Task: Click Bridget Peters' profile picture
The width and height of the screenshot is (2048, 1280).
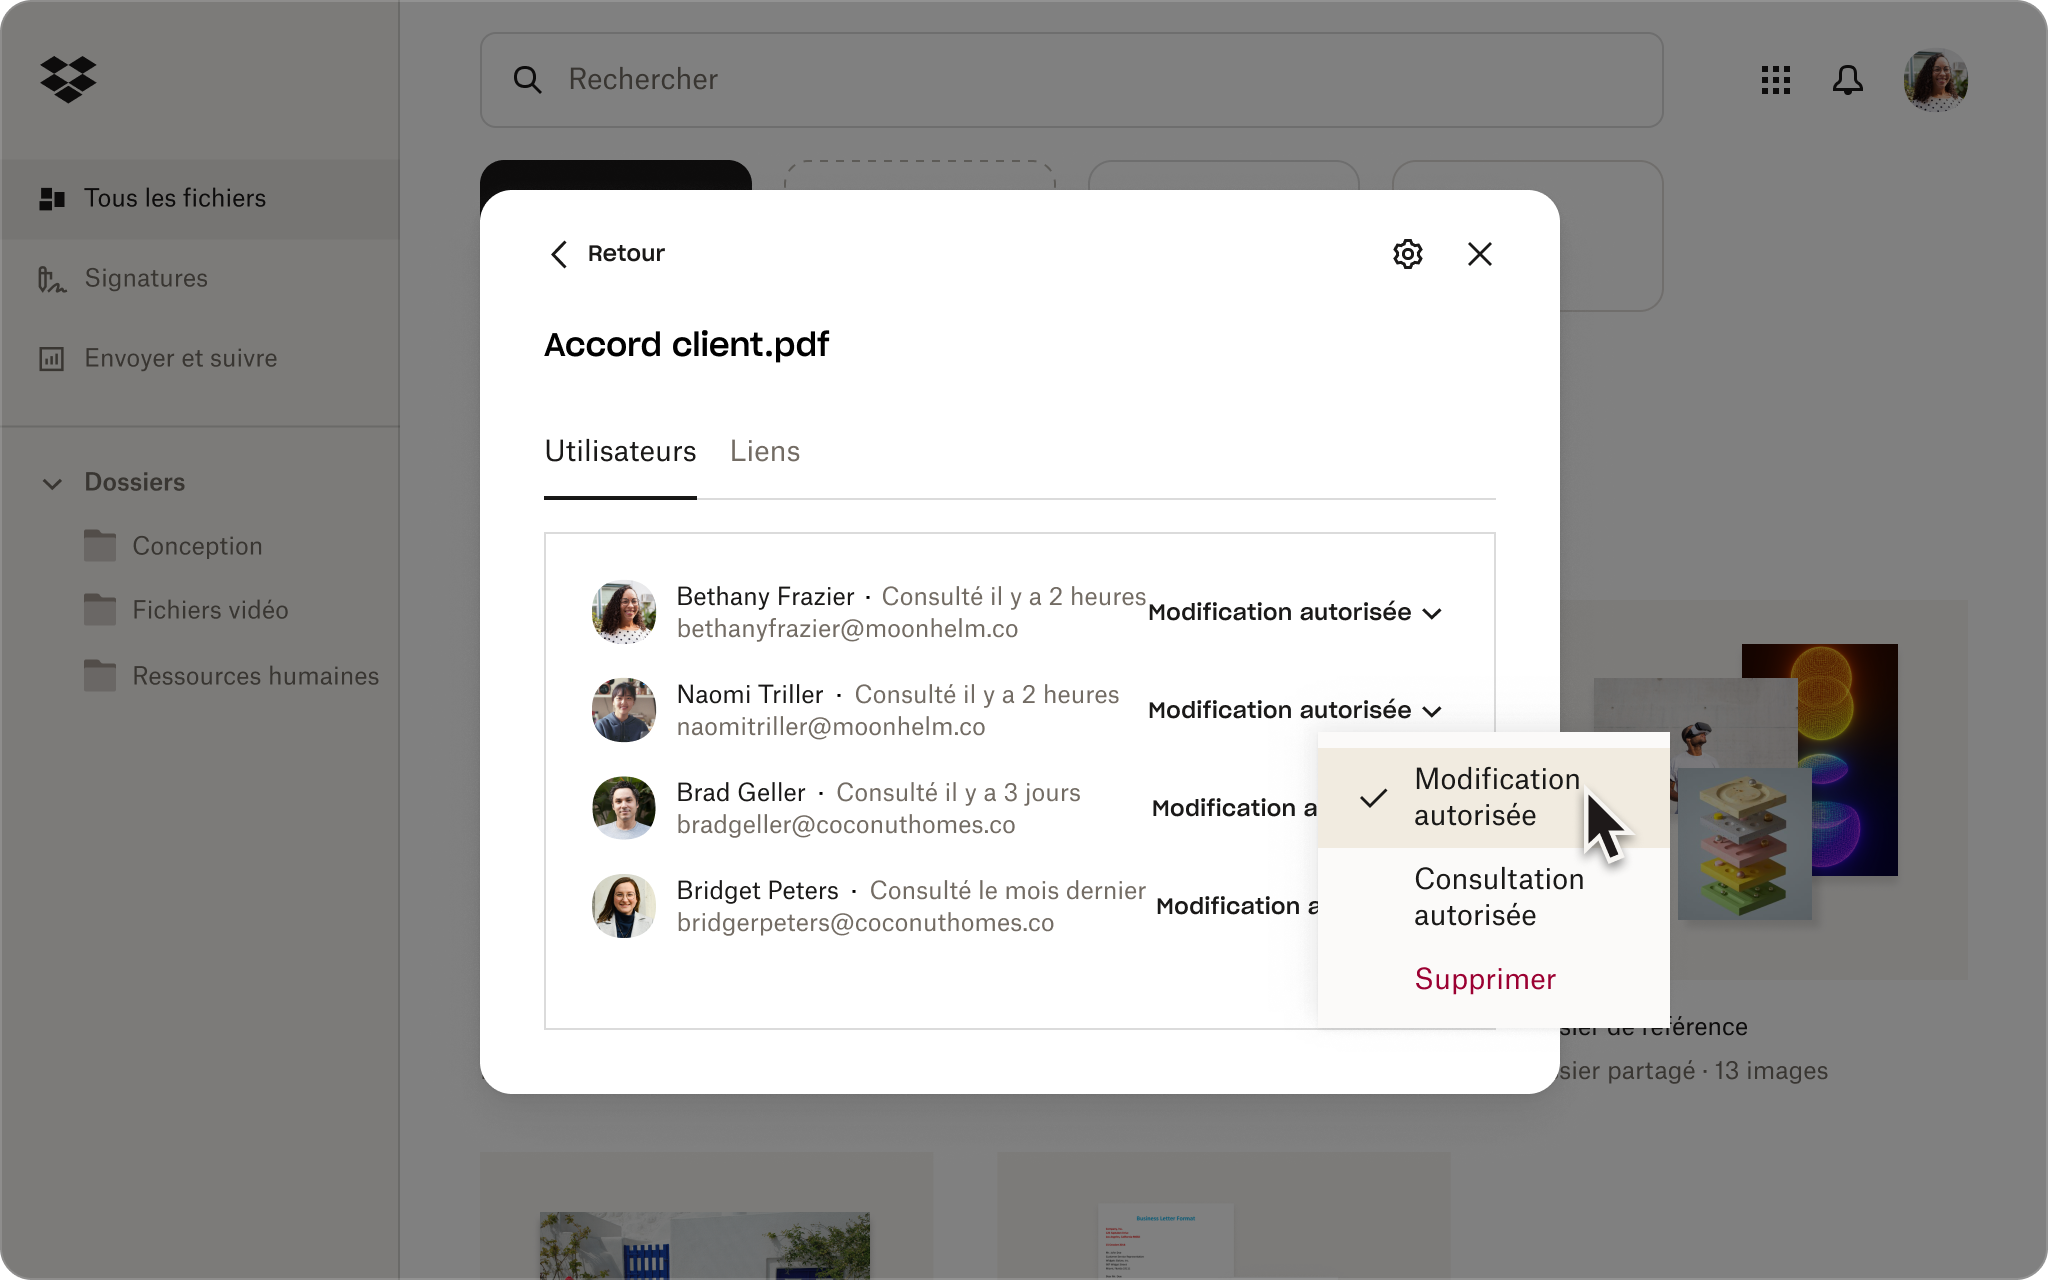Action: pyautogui.click(x=624, y=905)
